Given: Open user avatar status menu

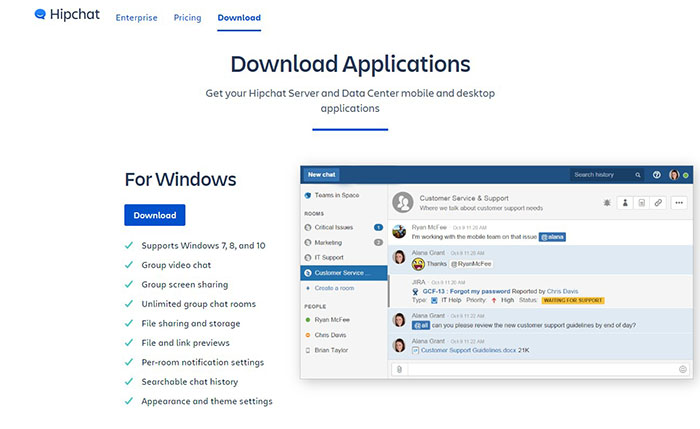Looking at the screenshot, I should click(676, 175).
